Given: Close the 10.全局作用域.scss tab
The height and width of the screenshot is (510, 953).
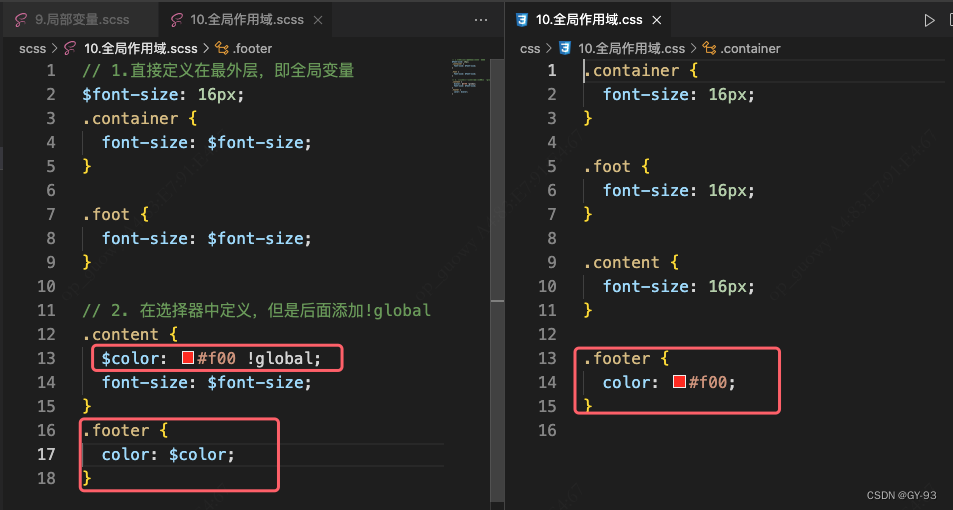Looking at the screenshot, I should pyautogui.click(x=318, y=20).
